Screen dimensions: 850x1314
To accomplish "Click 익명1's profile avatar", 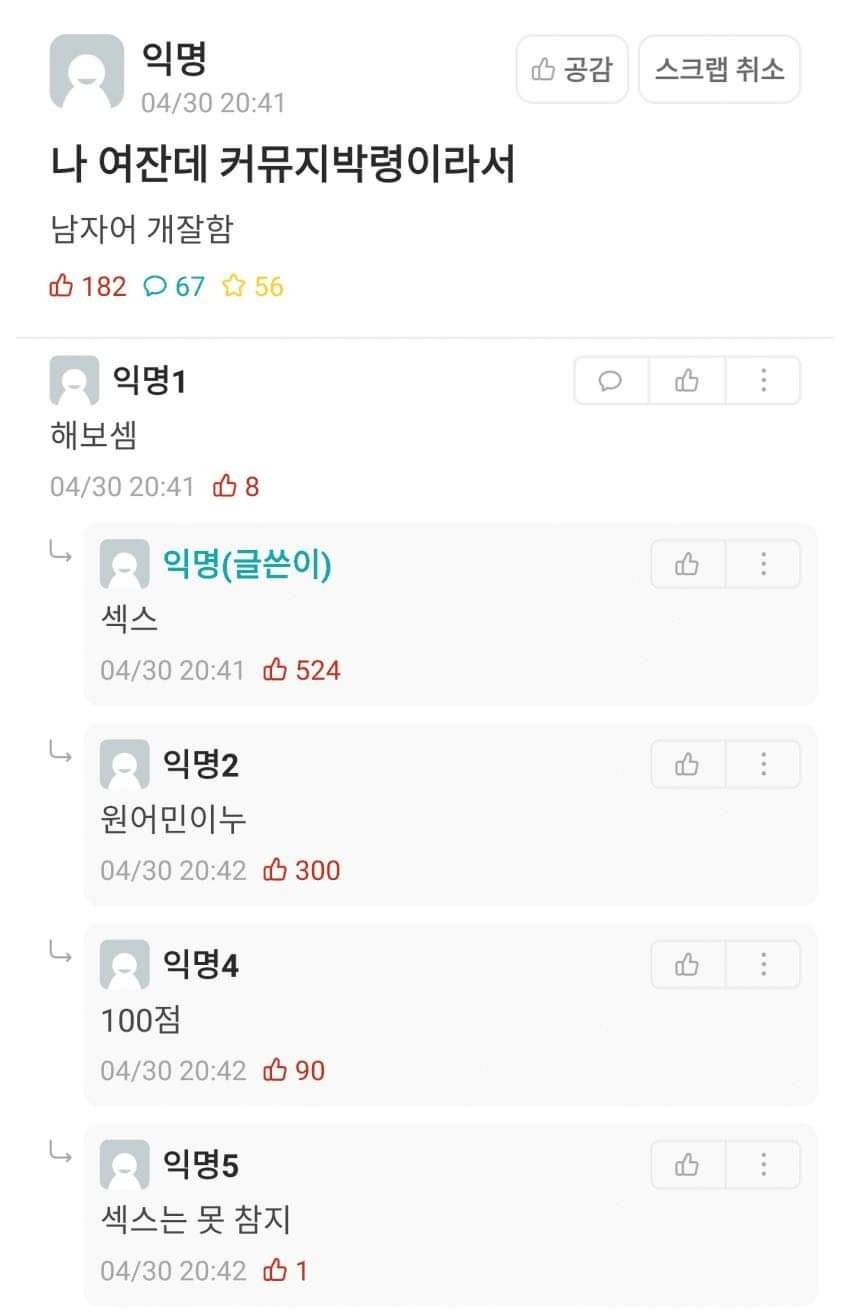I will pyautogui.click(x=74, y=381).
